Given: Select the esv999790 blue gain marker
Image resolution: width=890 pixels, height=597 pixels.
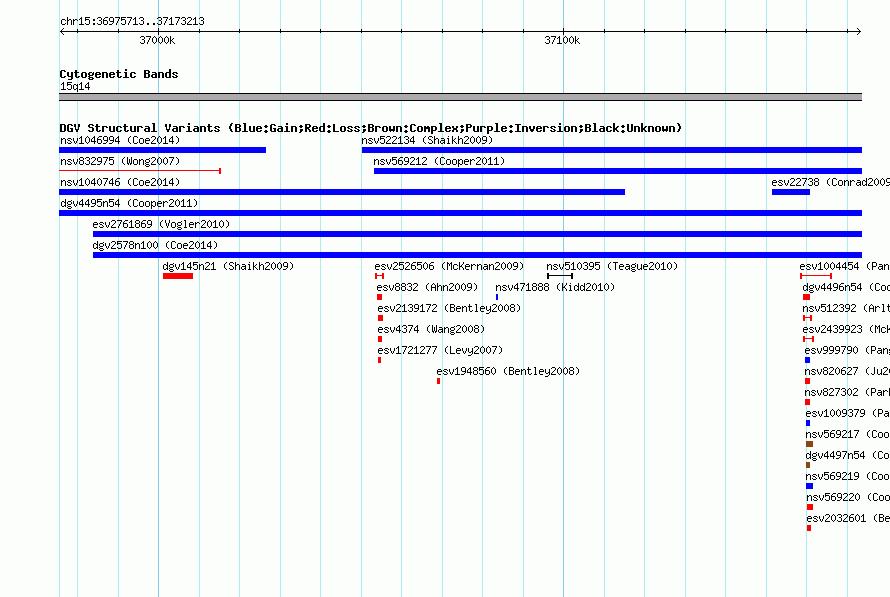Looking at the screenshot, I should click(x=808, y=360).
